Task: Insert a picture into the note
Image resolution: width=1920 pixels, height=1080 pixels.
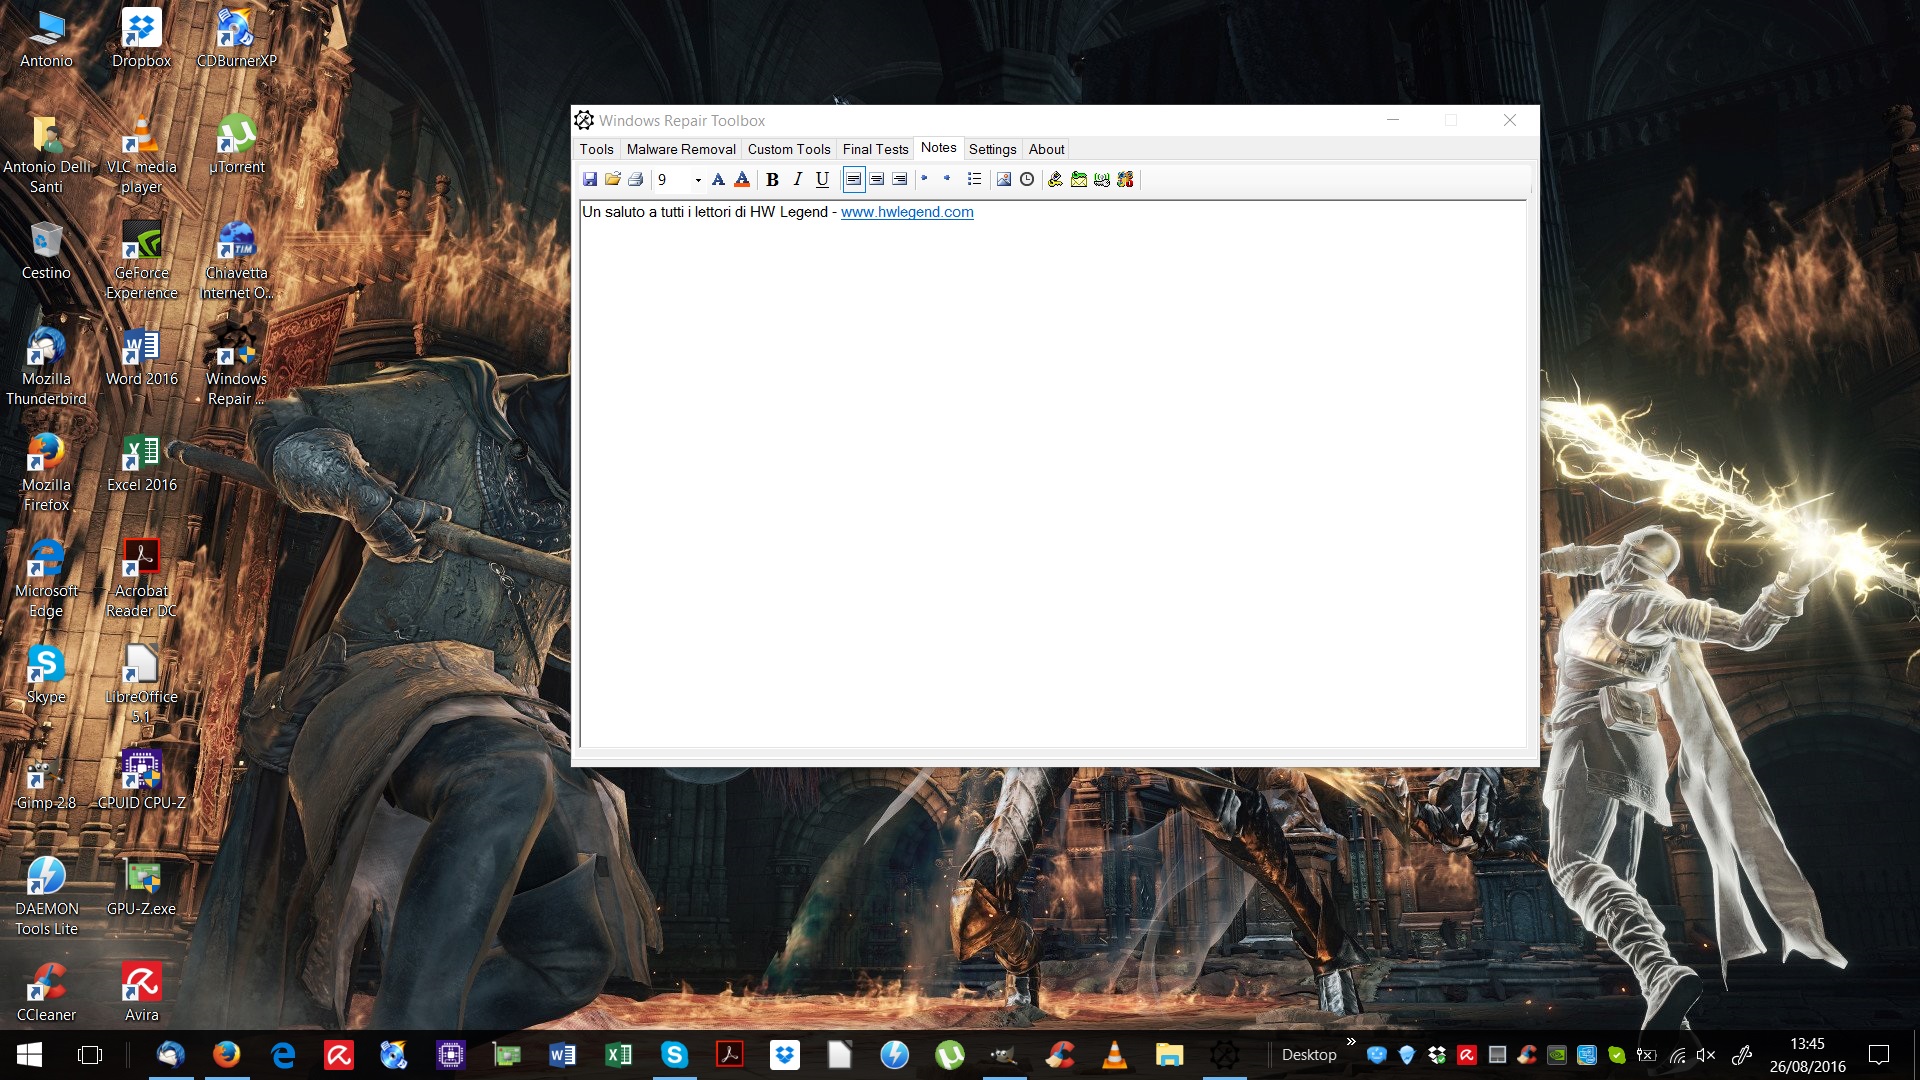Action: point(1004,179)
